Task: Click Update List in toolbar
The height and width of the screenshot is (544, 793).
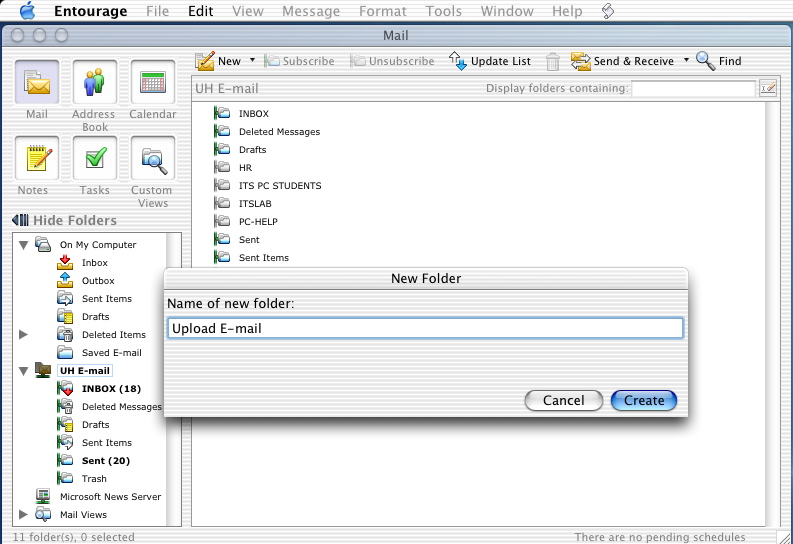Action: coord(490,61)
